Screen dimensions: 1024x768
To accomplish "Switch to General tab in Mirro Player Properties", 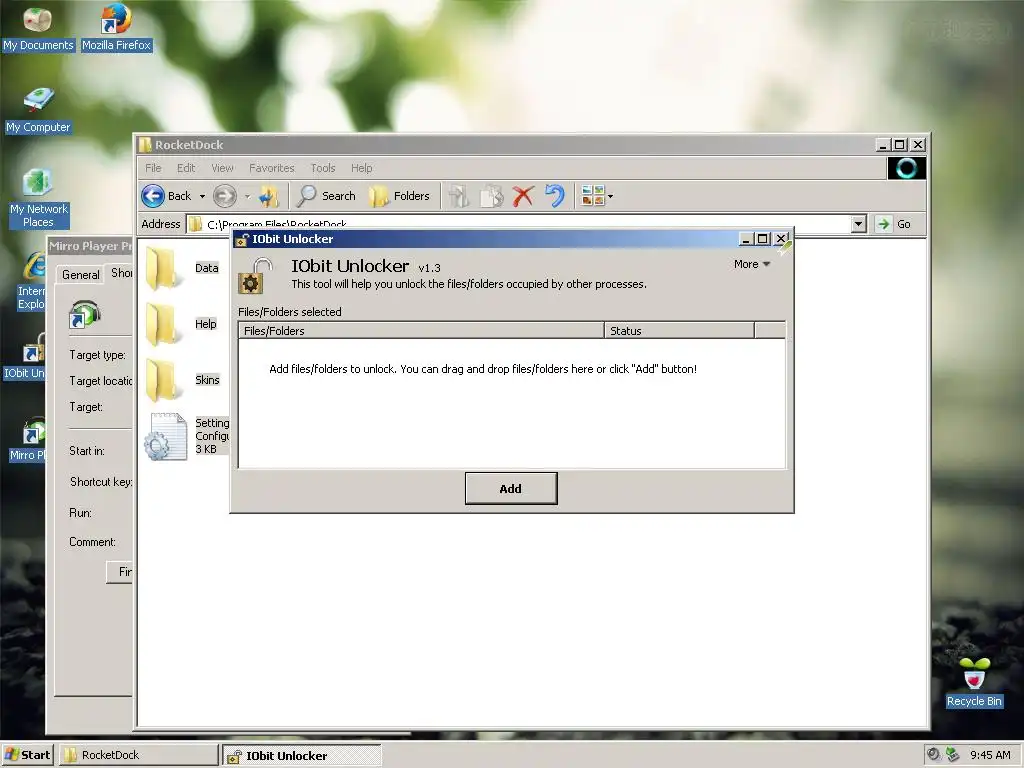I will pyautogui.click(x=81, y=275).
